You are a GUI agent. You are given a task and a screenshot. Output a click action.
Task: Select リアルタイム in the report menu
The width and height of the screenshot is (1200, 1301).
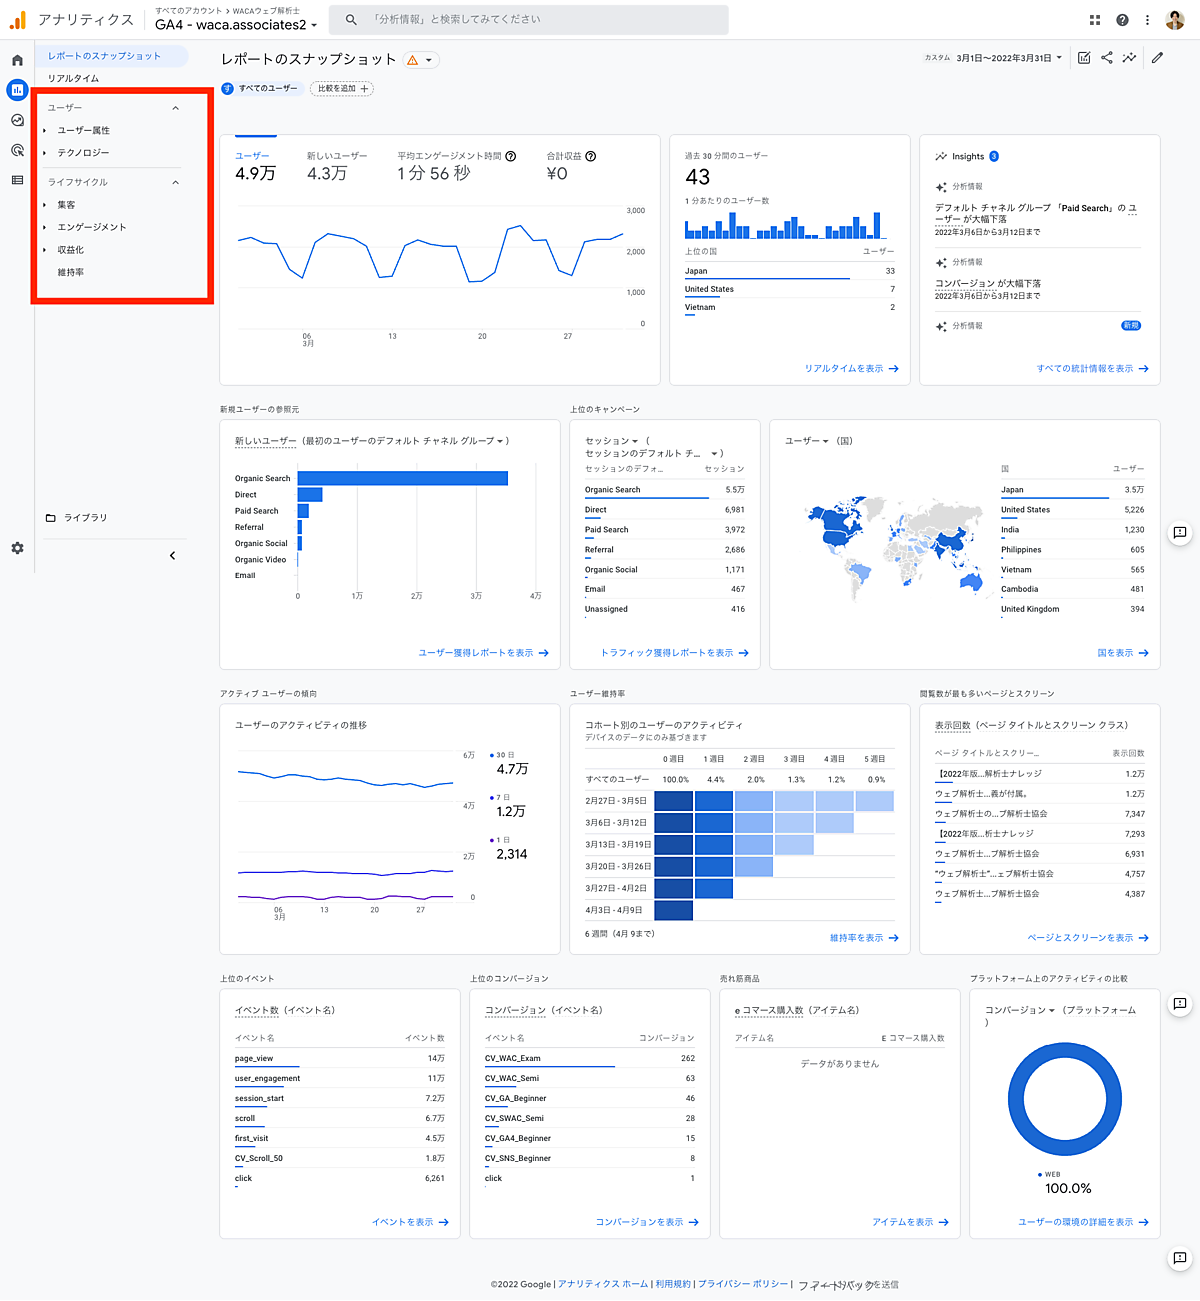73,78
